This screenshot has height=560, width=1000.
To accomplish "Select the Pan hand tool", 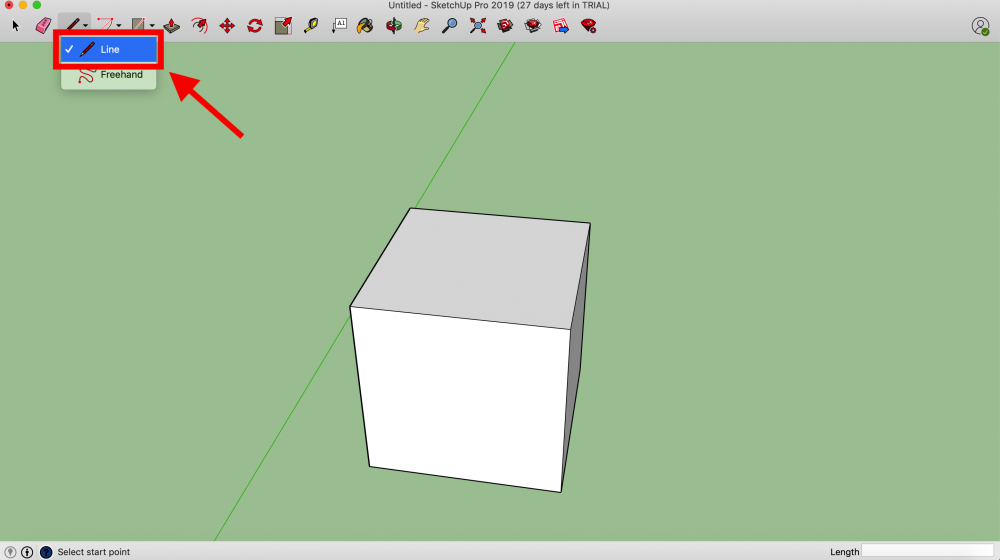I will coord(422,26).
